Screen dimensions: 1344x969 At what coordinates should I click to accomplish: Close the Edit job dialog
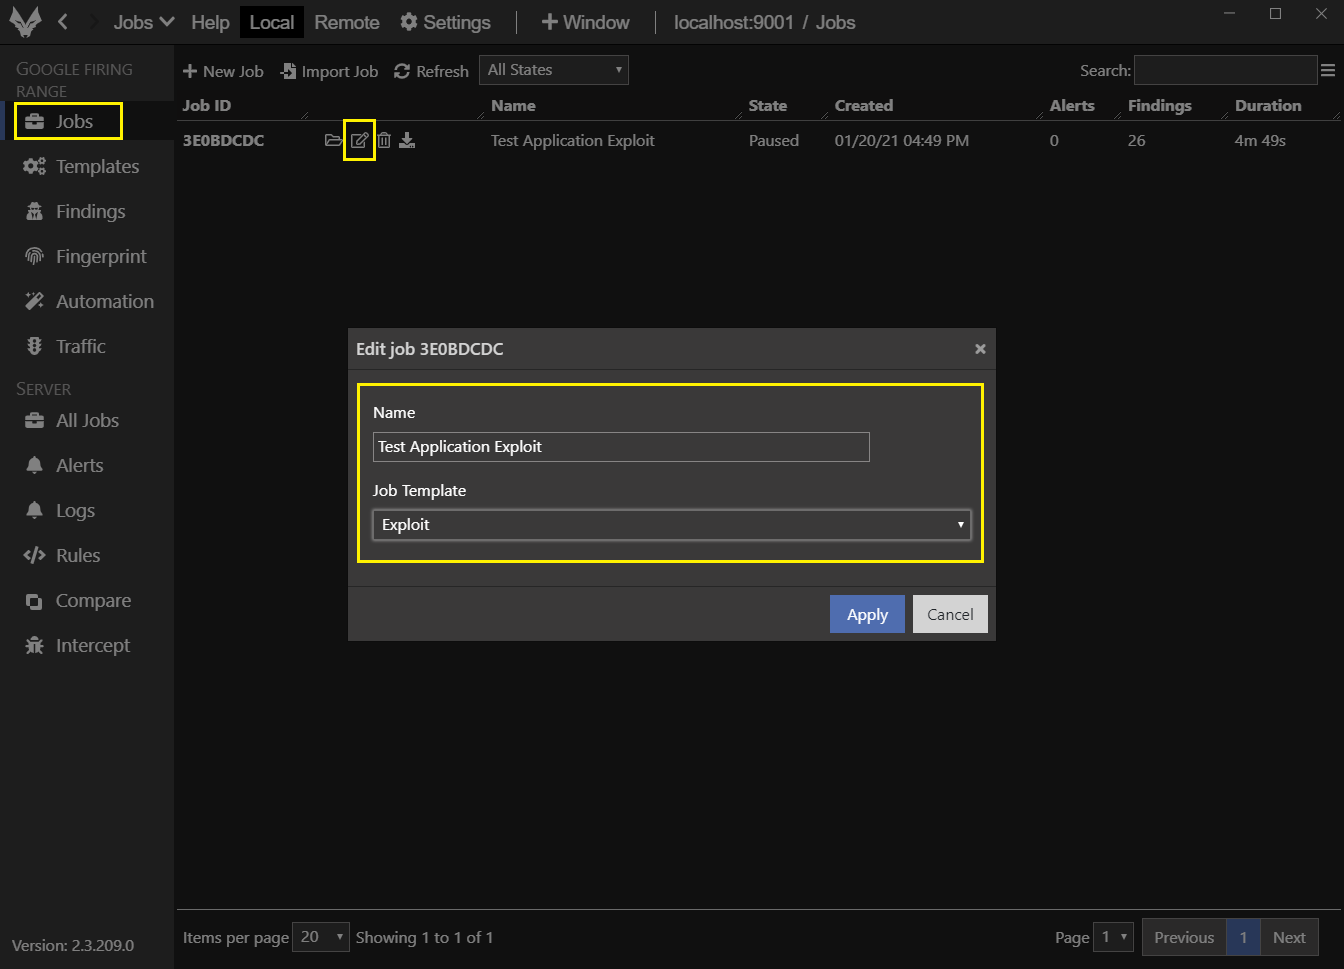coord(980,349)
